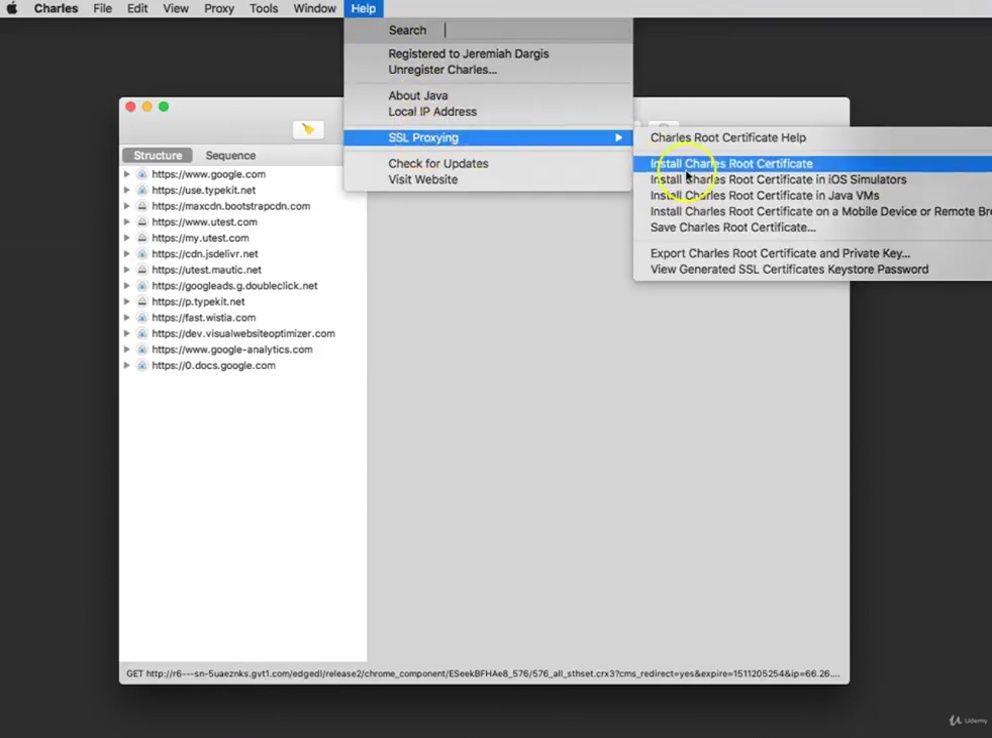This screenshot has width=992, height=738.
Task: Click the icon beside https://utest.mautic.net
Action: coord(142,269)
